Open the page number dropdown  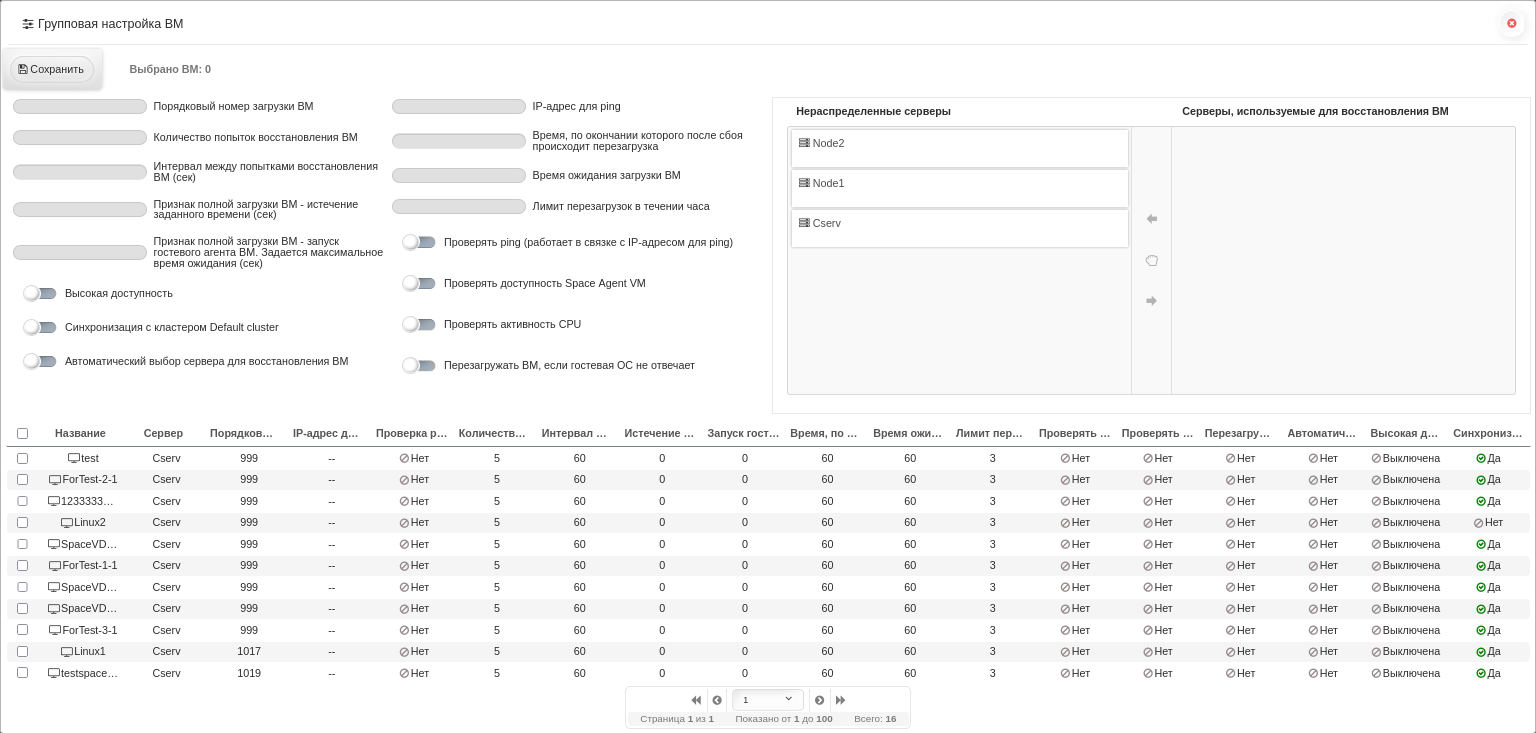(x=768, y=700)
